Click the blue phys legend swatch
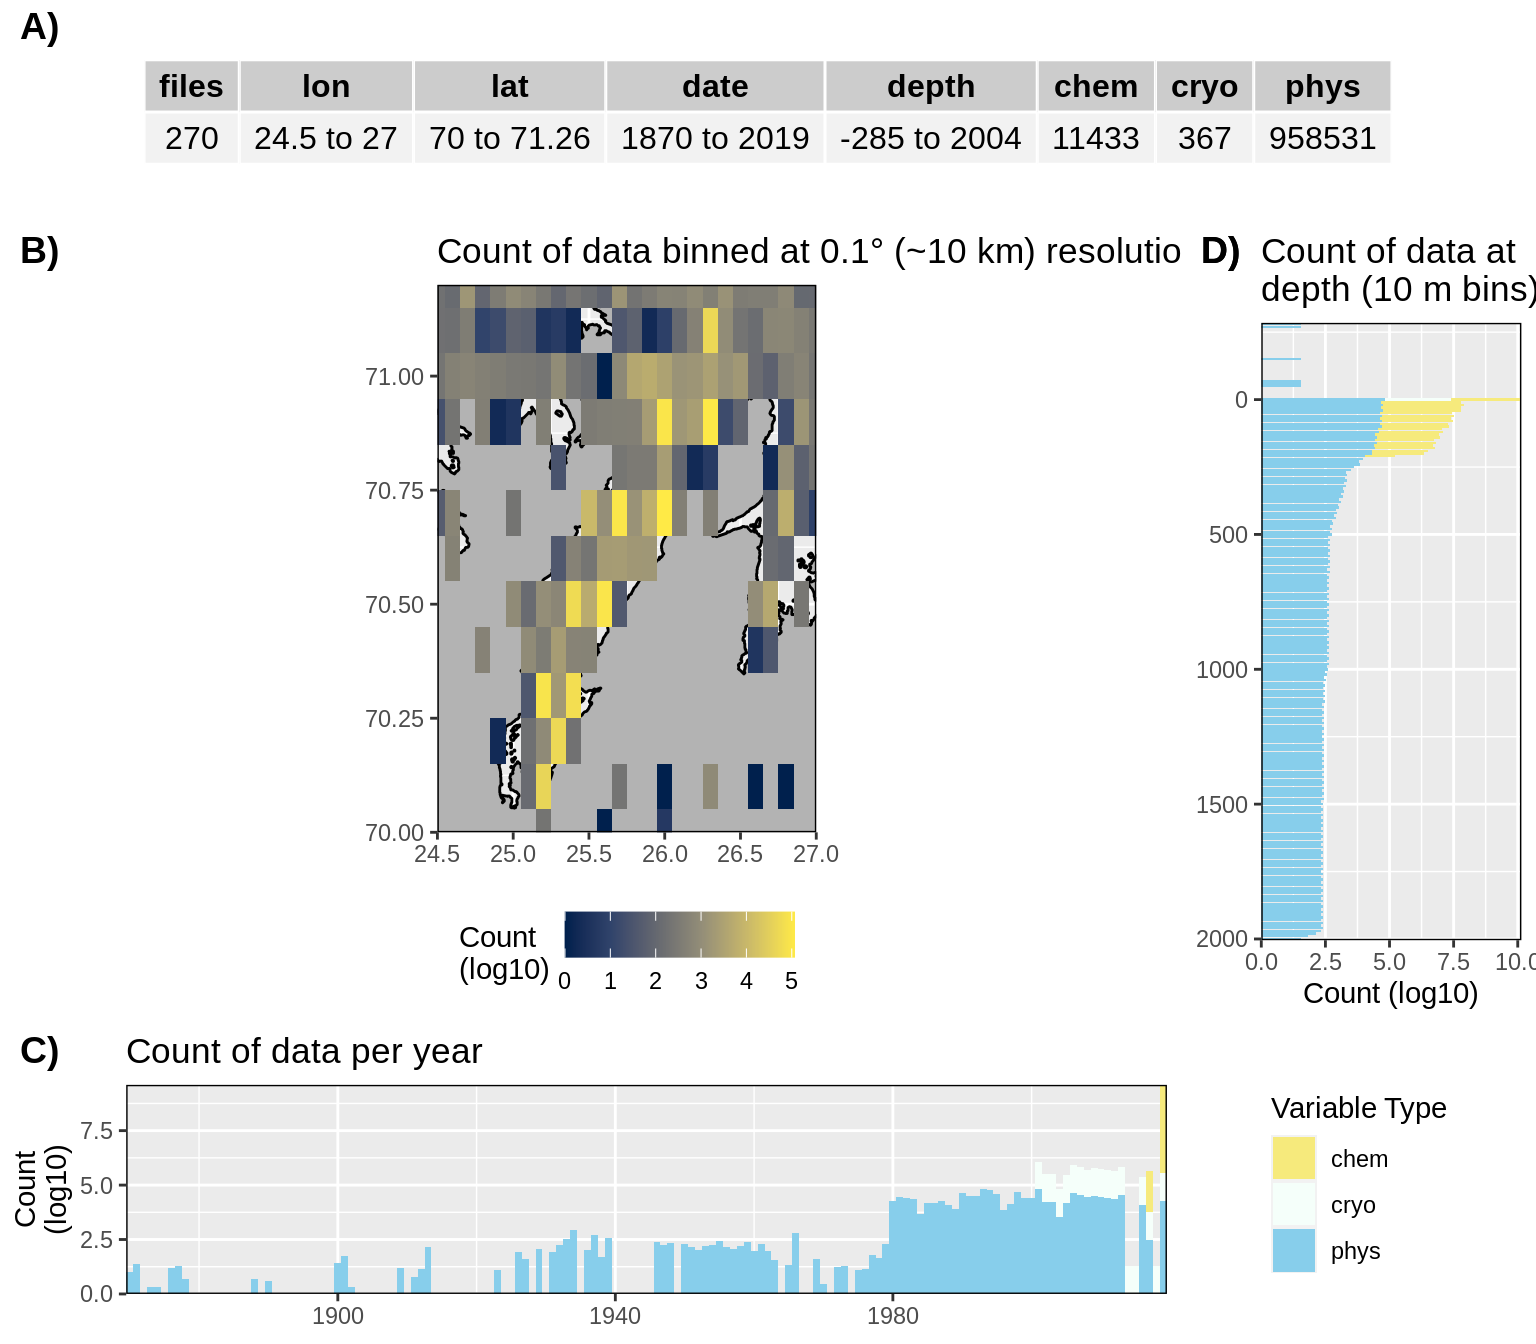Screen dimensions: 1536x1344 [1293, 1250]
